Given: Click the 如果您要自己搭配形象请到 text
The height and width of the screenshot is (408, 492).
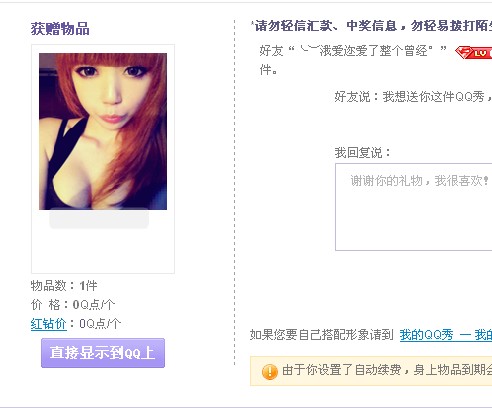Looking at the screenshot, I should [322, 335].
